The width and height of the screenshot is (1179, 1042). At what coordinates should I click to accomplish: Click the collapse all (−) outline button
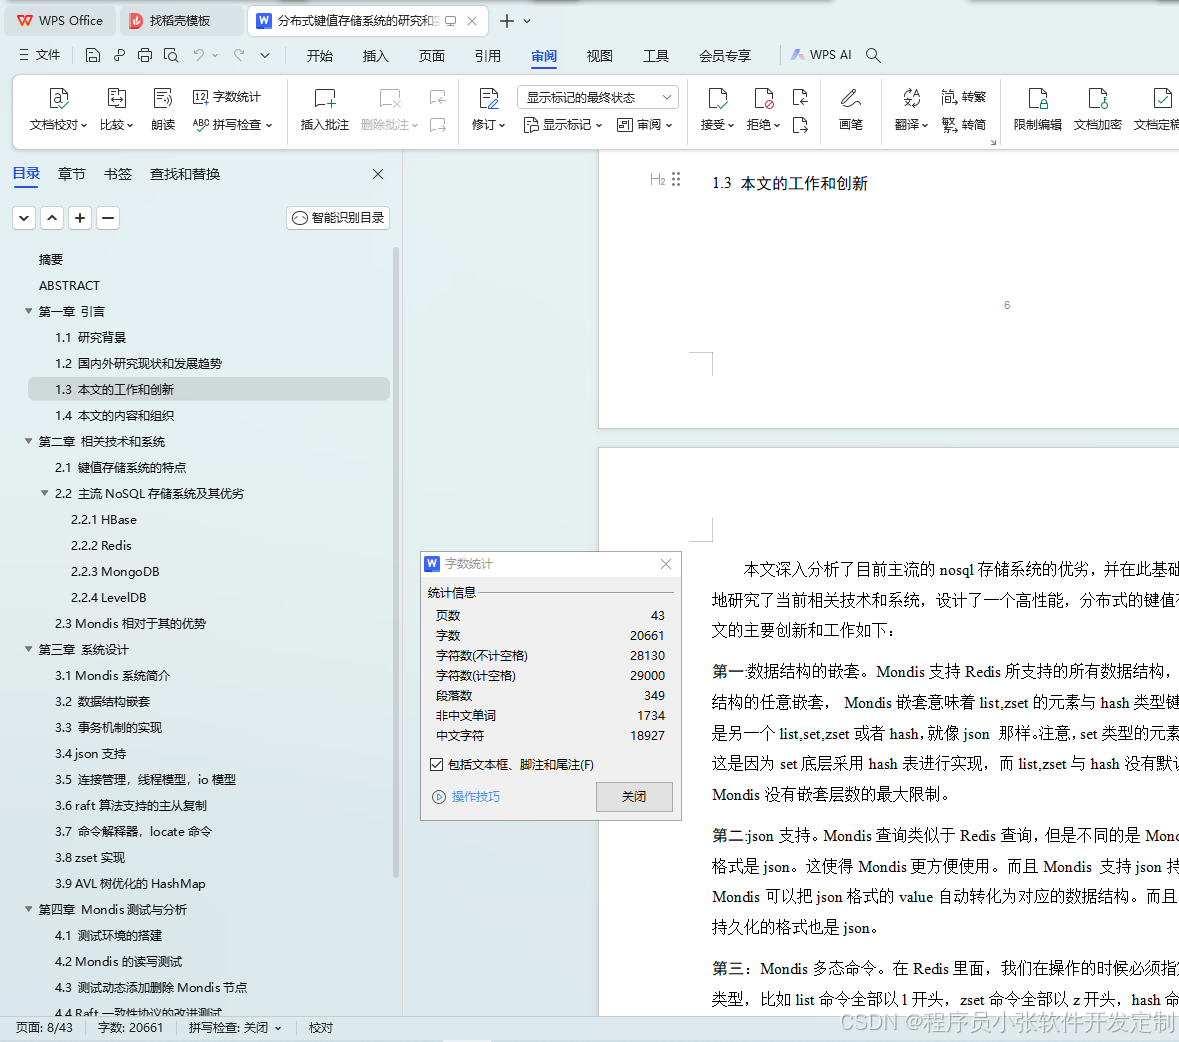tap(108, 218)
